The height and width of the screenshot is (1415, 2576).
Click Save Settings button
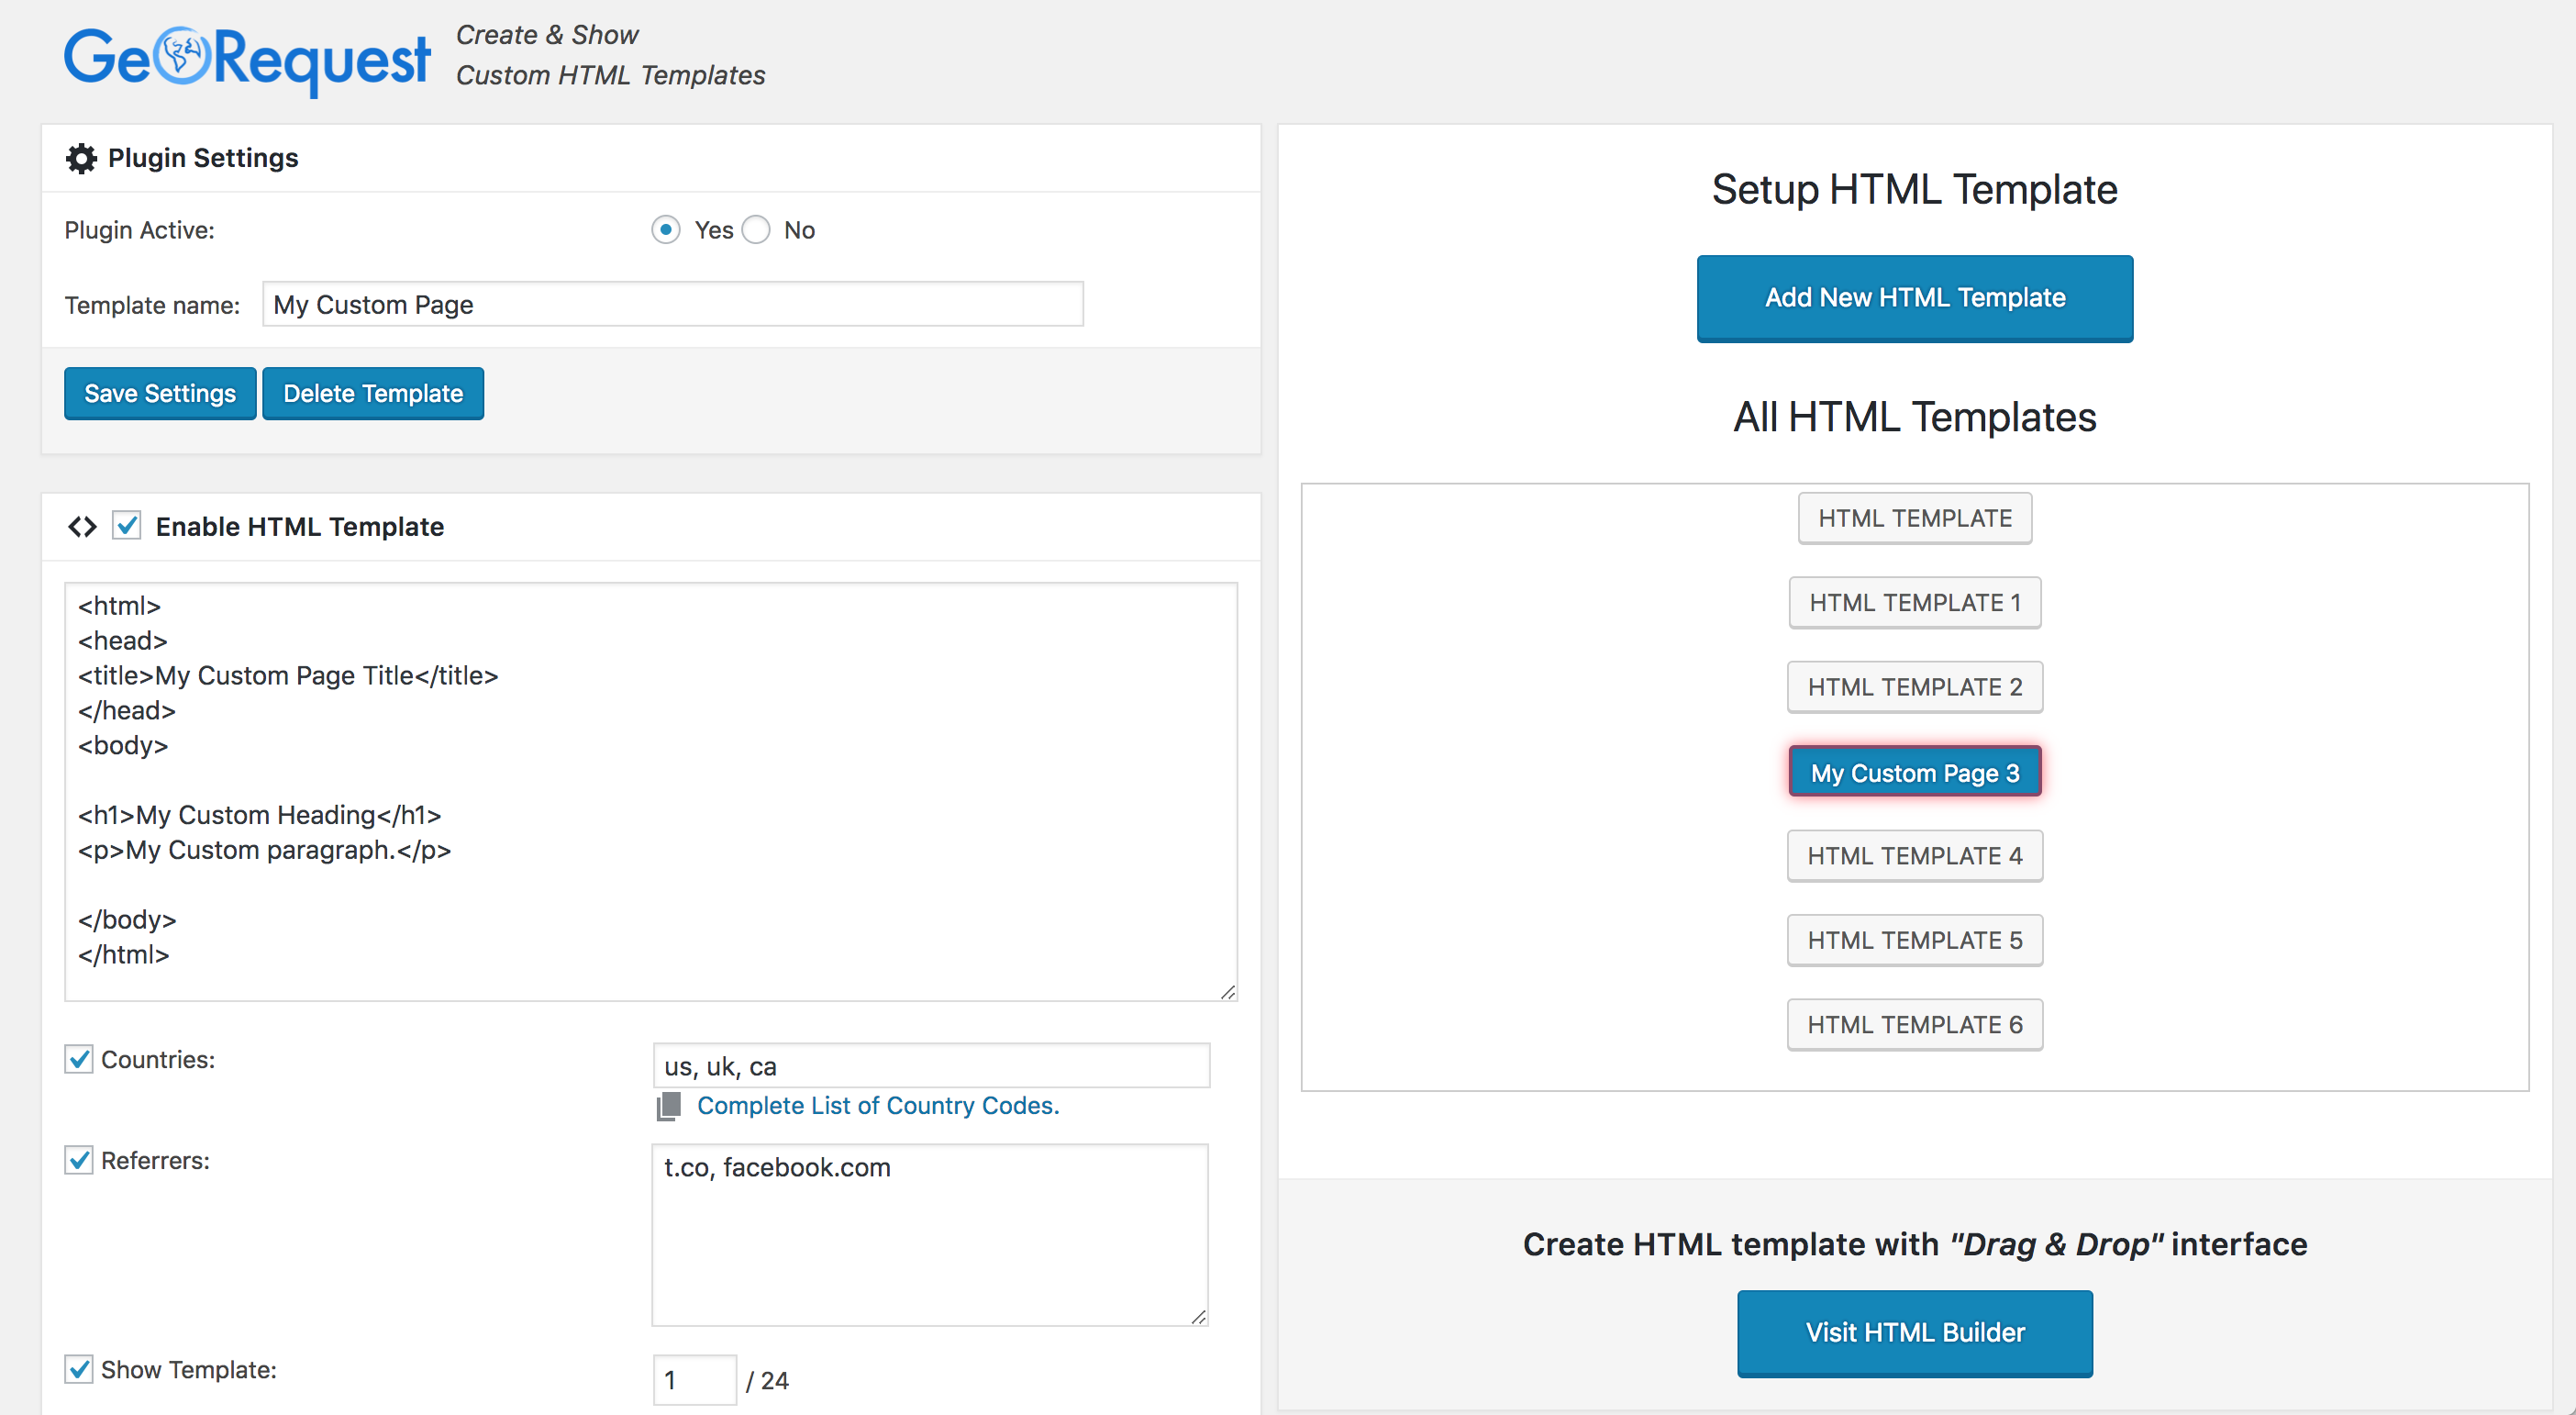coord(160,393)
